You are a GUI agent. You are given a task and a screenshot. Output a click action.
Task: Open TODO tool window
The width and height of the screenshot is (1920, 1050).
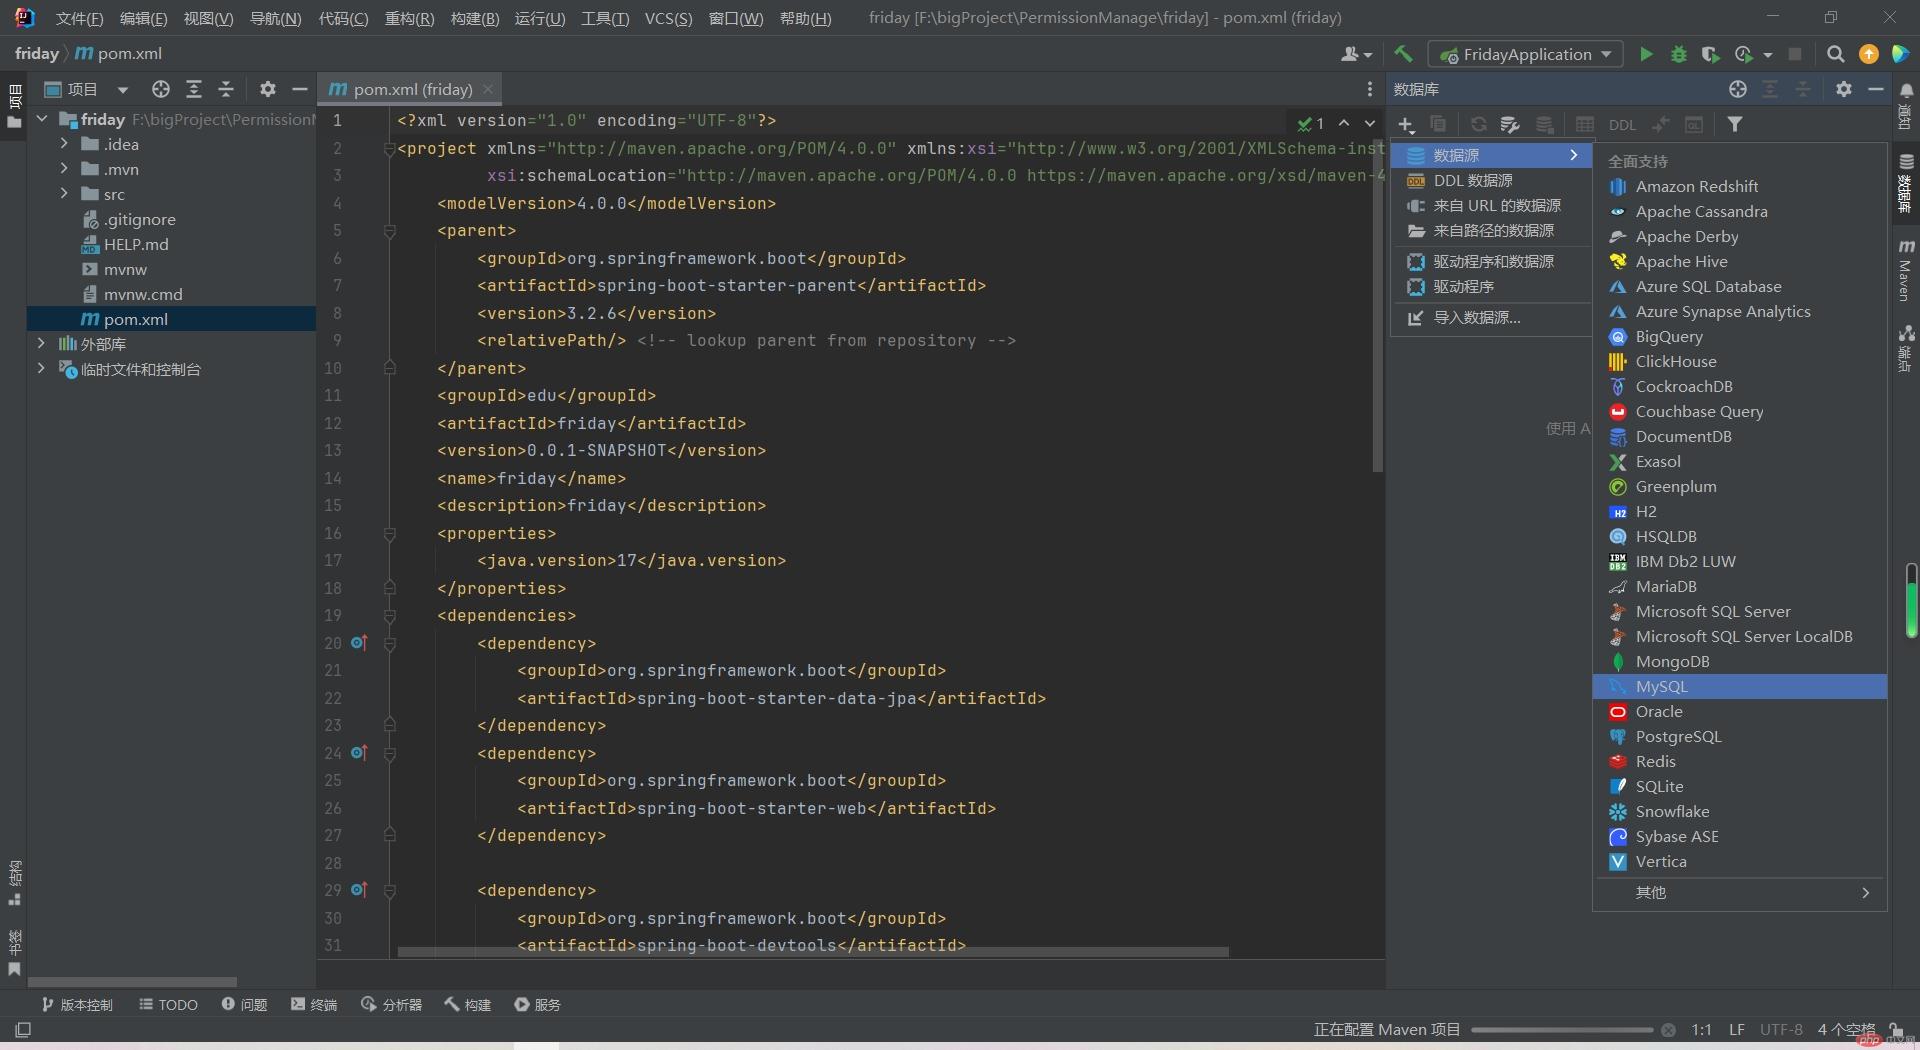tap(168, 1004)
